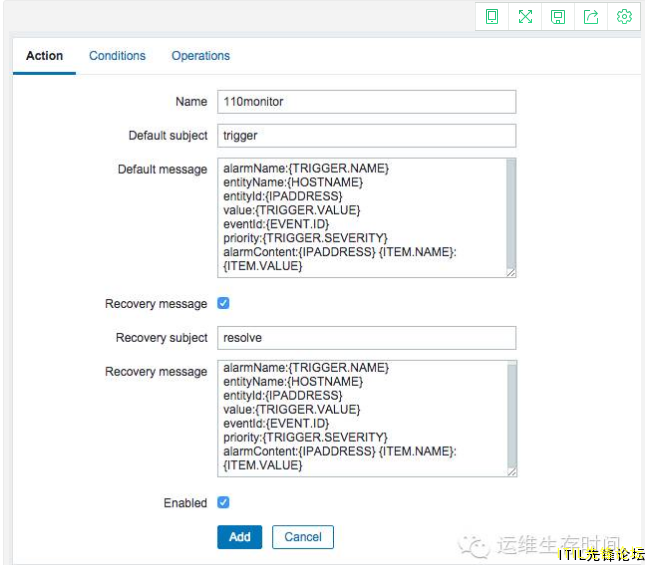Focus the Name field containing 110monitor
Image resolution: width=645 pixels, height=565 pixels.
[x=367, y=102]
